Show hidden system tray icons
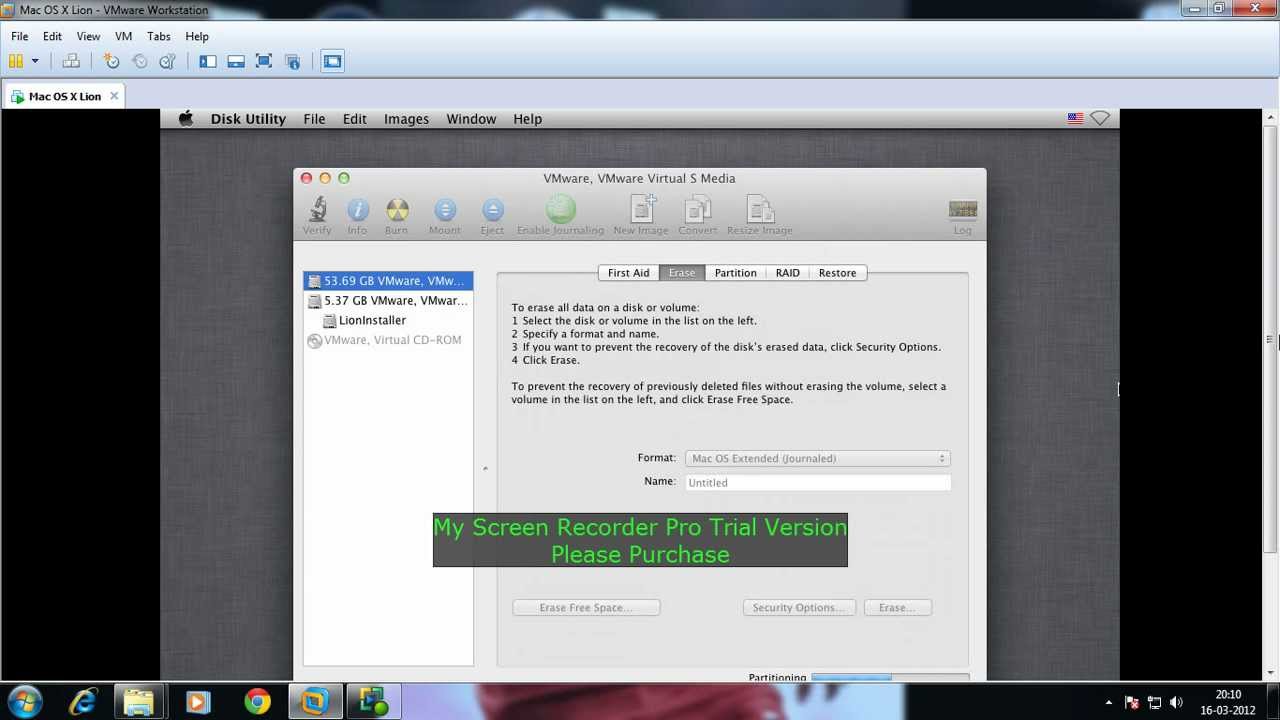 pos(1108,702)
